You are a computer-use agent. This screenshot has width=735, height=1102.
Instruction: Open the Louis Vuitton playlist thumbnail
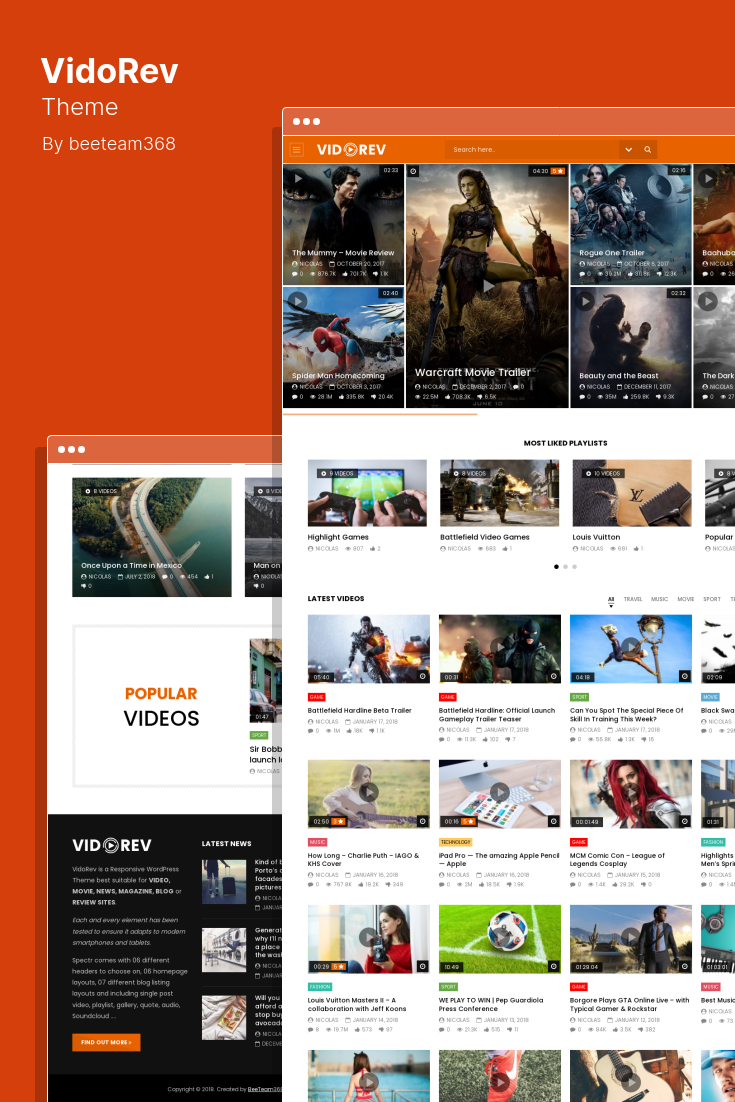point(632,493)
